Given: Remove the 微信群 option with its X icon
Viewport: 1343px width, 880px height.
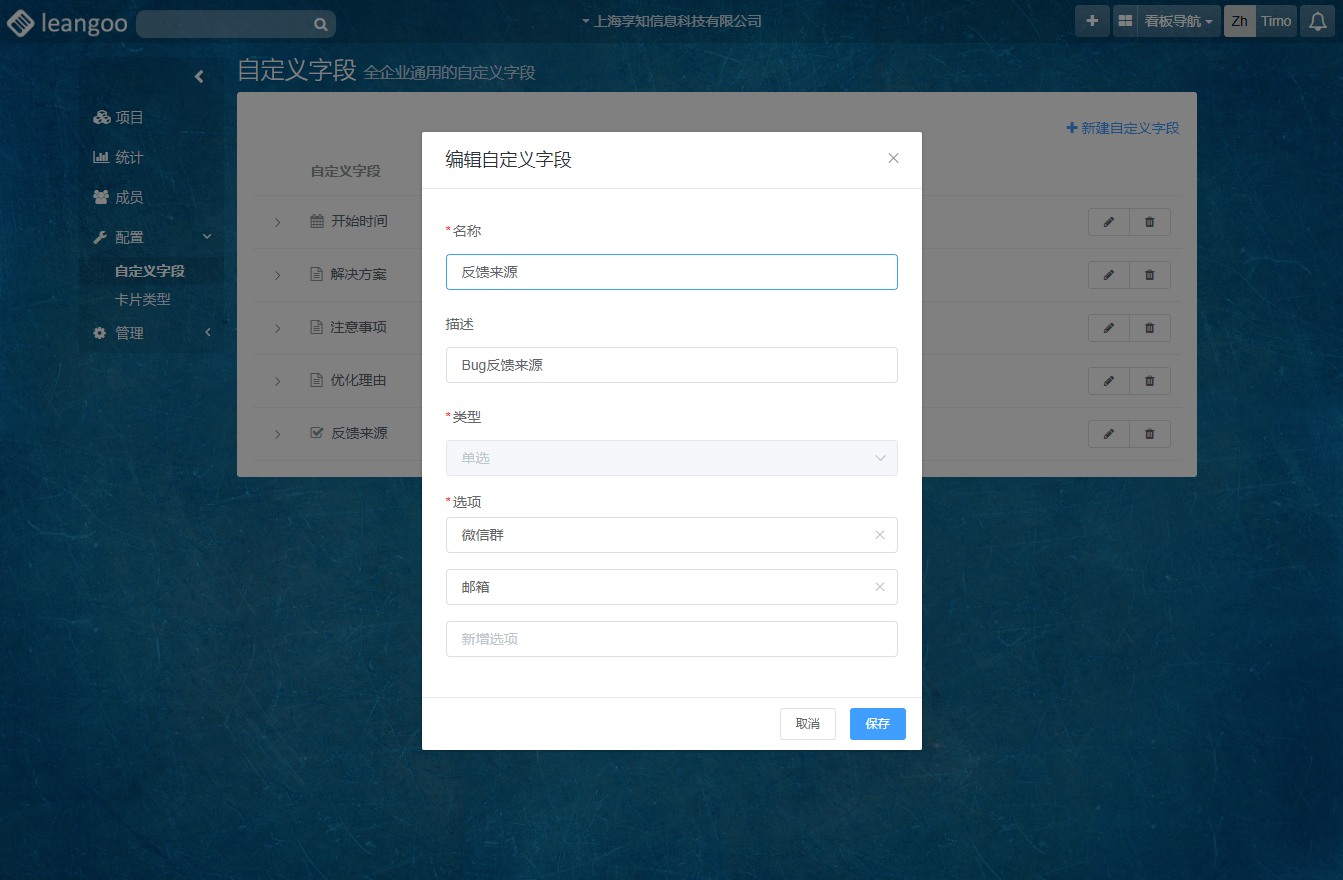Looking at the screenshot, I should coord(880,535).
